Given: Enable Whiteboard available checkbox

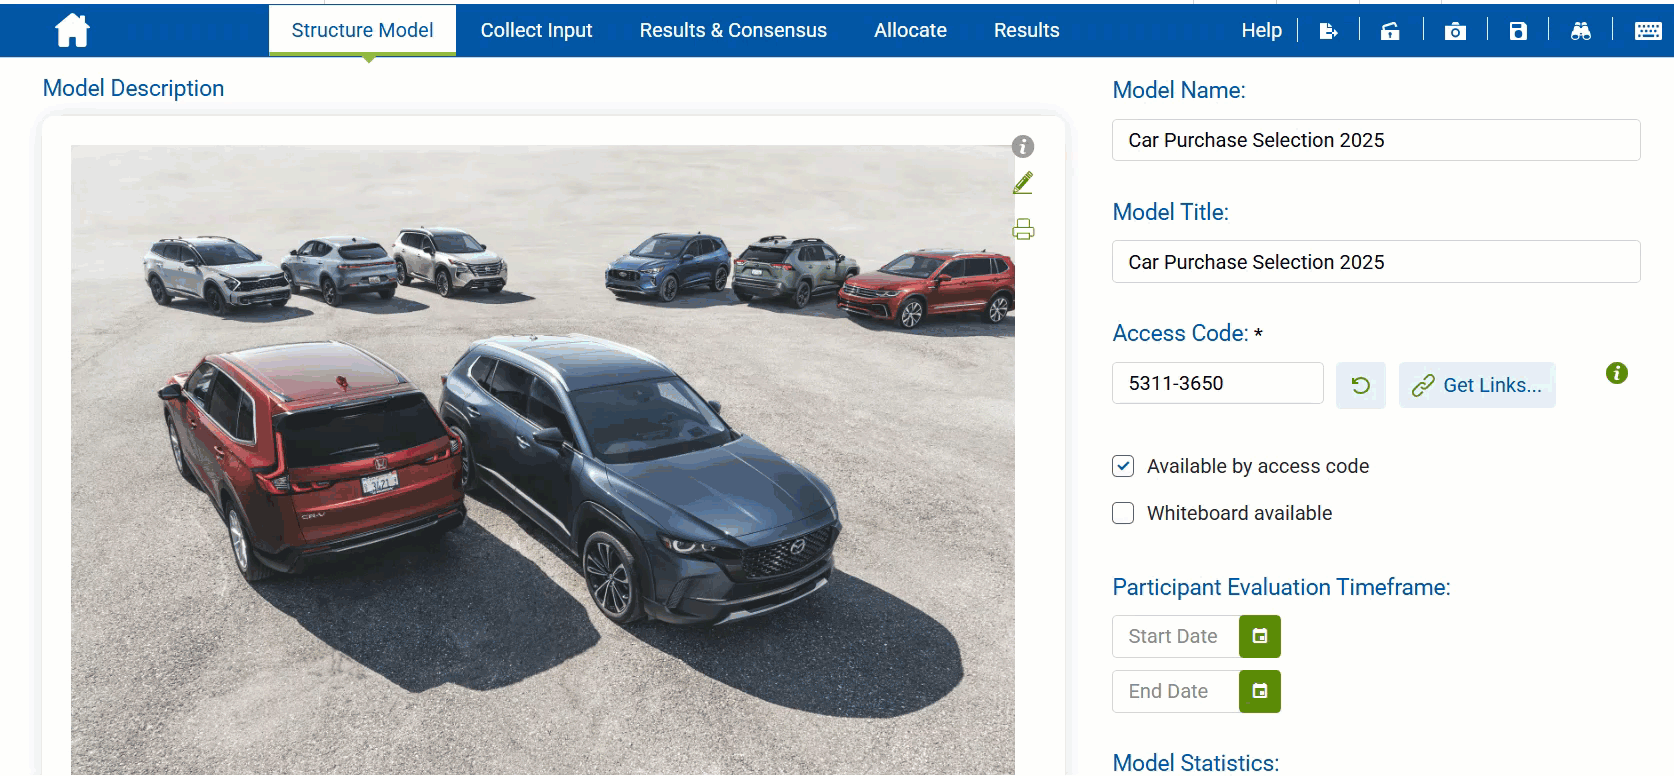Looking at the screenshot, I should pyautogui.click(x=1123, y=513).
